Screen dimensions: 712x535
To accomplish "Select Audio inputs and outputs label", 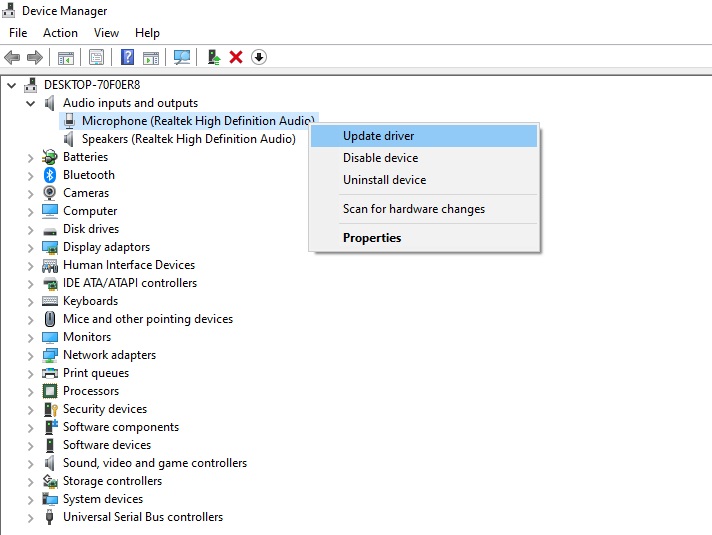I will (130, 103).
